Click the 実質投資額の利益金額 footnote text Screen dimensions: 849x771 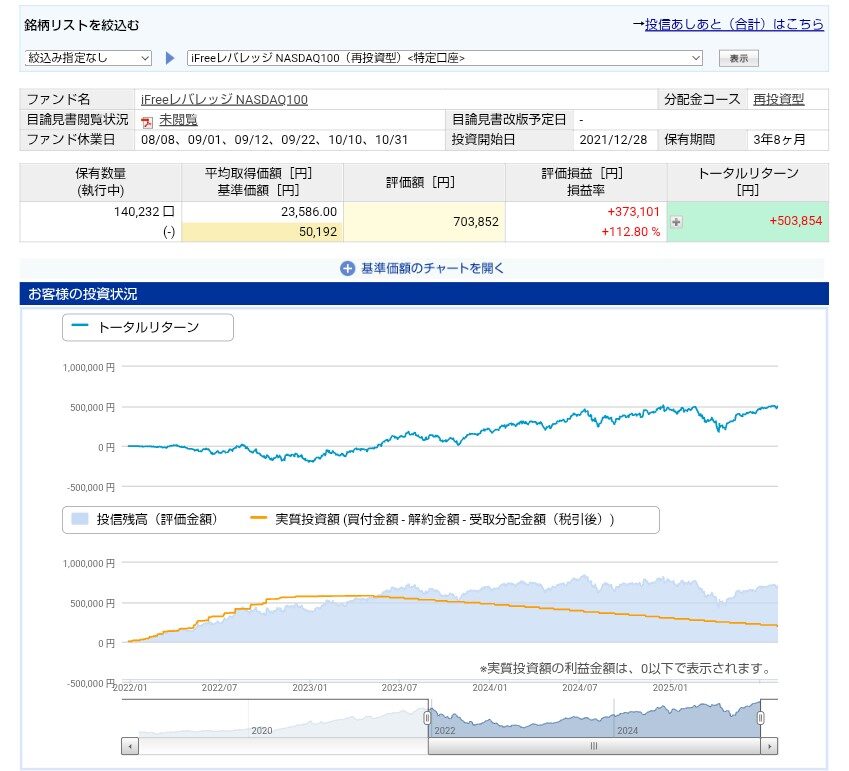point(625,669)
